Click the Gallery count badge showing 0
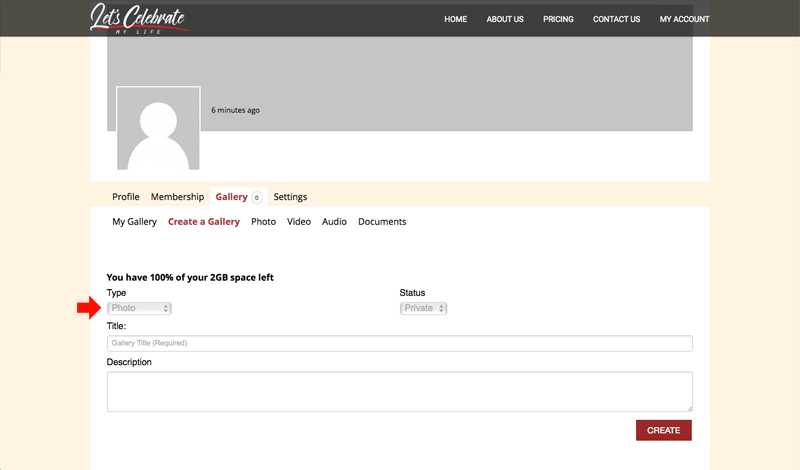 point(257,197)
